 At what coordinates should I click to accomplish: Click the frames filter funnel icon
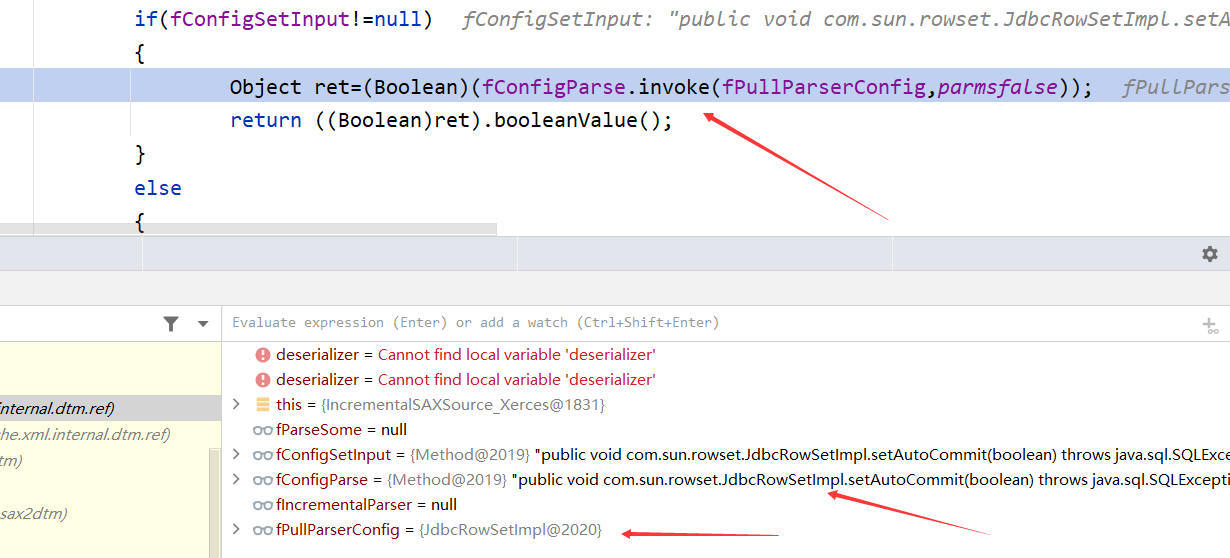pos(172,323)
